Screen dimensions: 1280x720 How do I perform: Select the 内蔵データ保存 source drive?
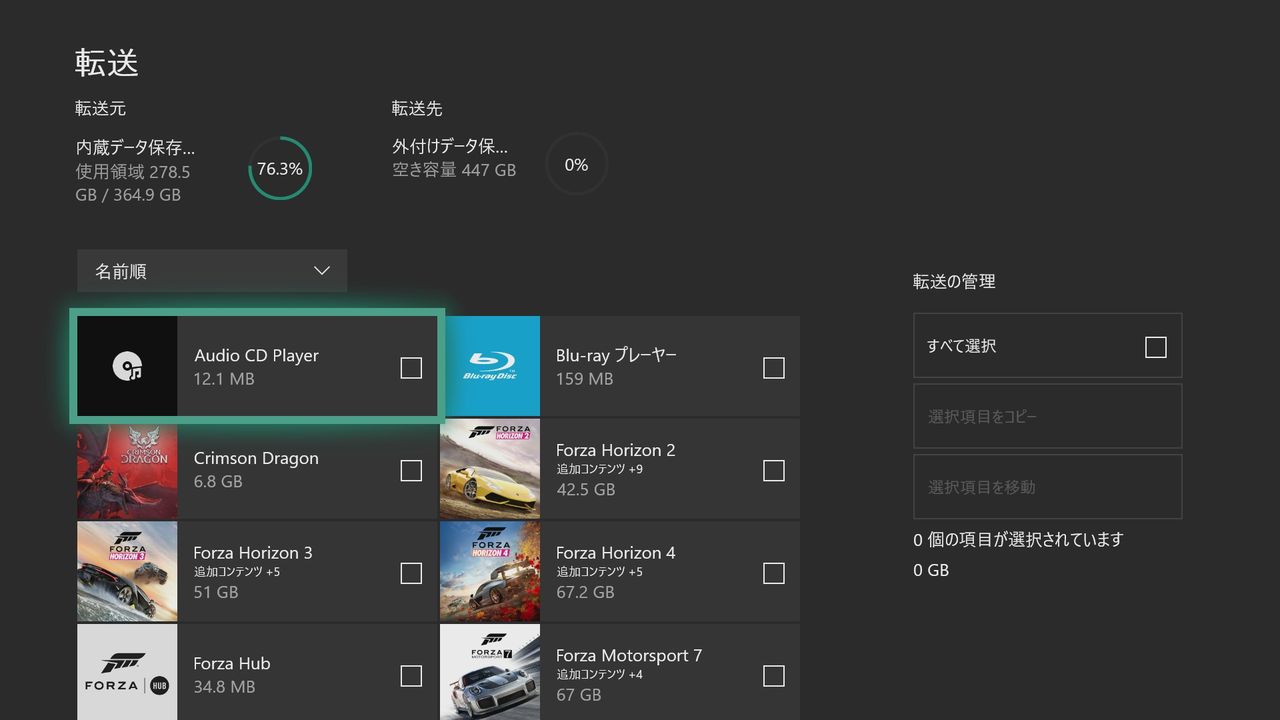coord(136,147)
